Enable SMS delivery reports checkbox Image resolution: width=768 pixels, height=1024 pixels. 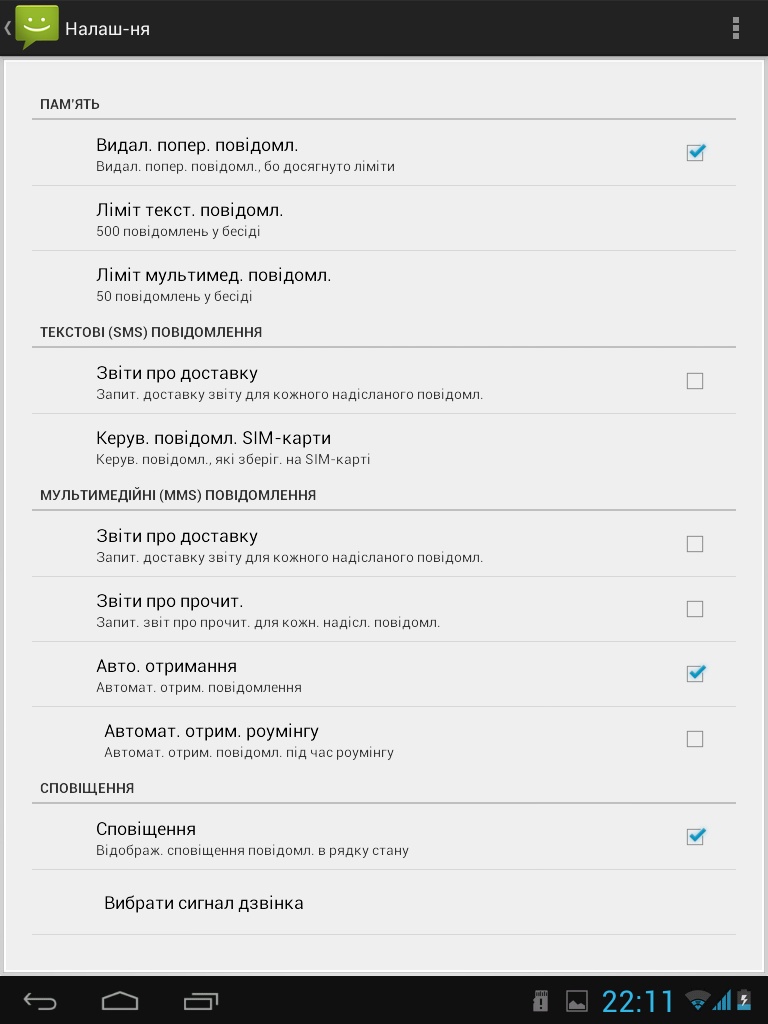[x=695, y=381]
